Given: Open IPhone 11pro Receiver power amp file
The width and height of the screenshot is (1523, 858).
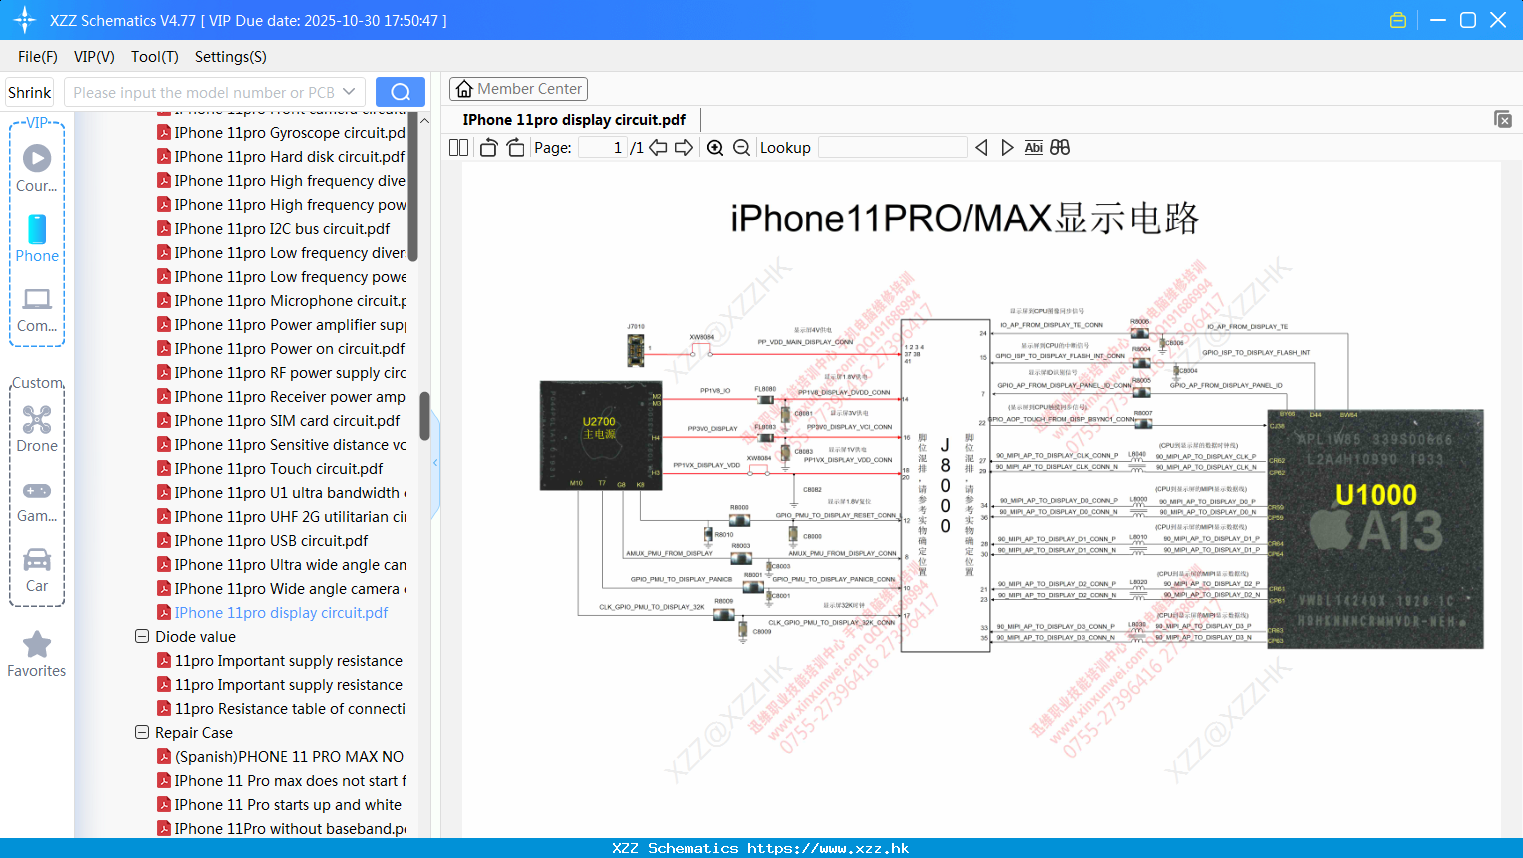Looking at the screenshot, I should coord(281,396).
